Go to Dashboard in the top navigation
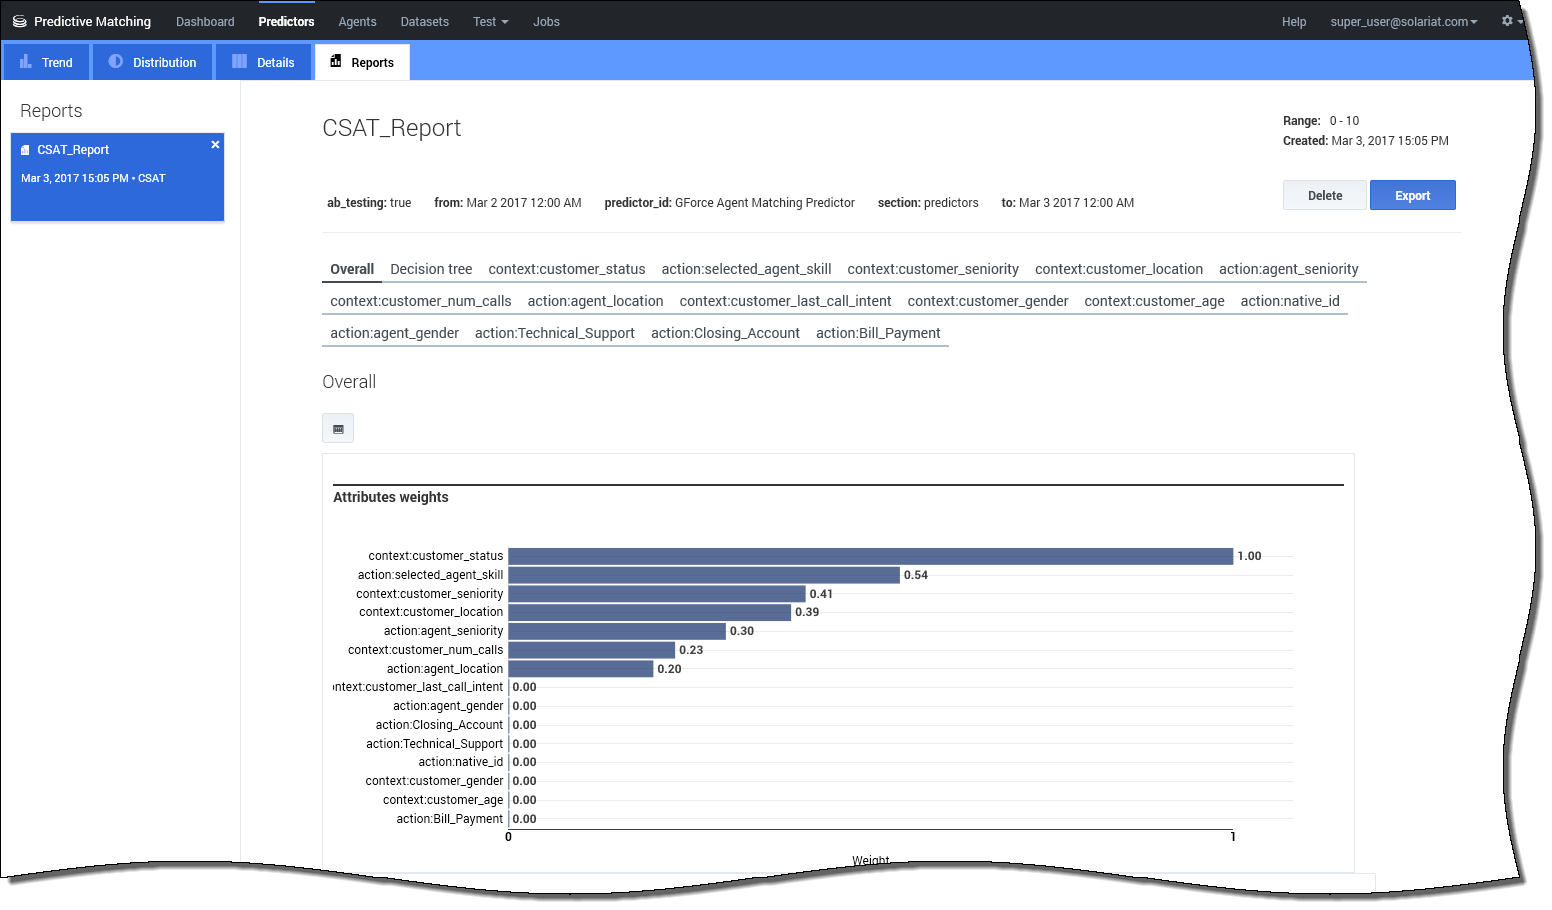This screenshot has height=910, width=1552. [205, 21]
